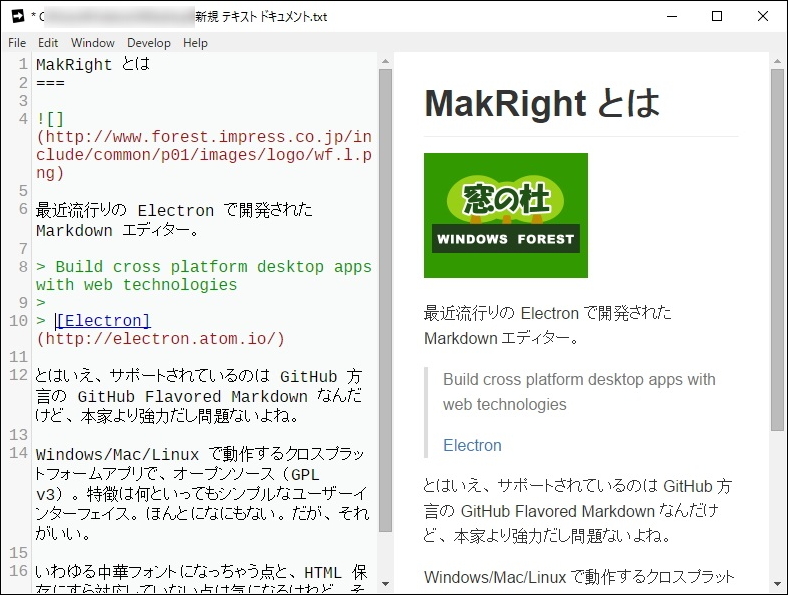Close the MakRight window

point(763,16)
